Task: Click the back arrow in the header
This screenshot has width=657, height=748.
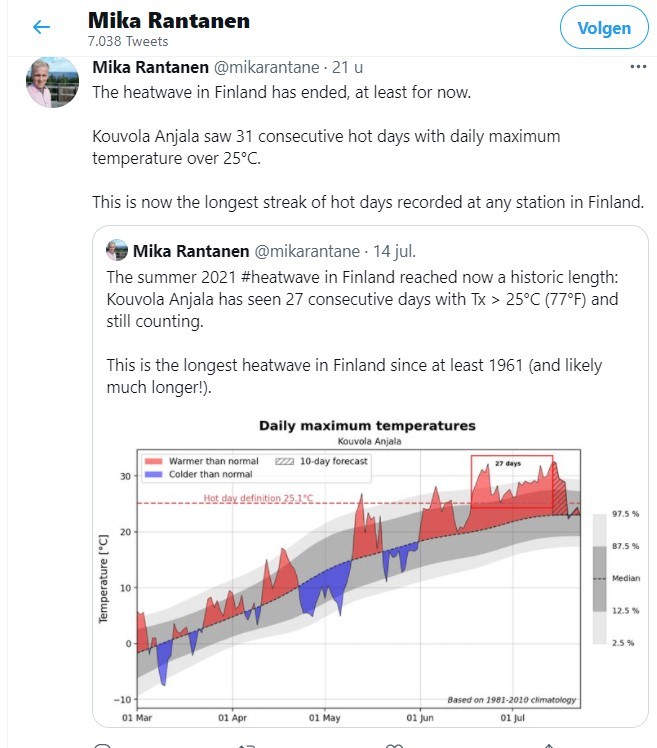Action: (x=41, y=27)
